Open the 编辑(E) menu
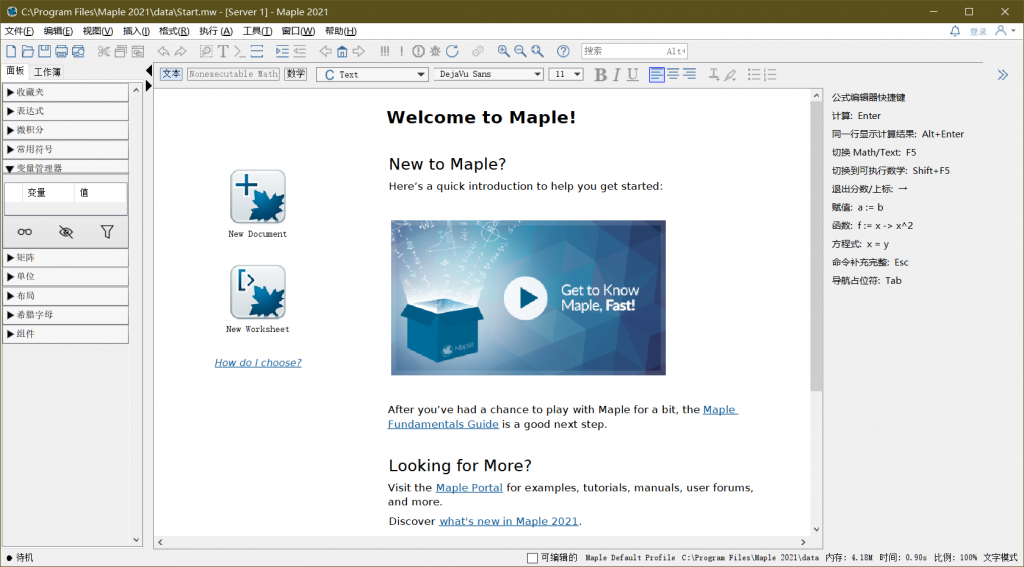The width and height of the screenshot is (1024, 567). [x=58, y=31]
